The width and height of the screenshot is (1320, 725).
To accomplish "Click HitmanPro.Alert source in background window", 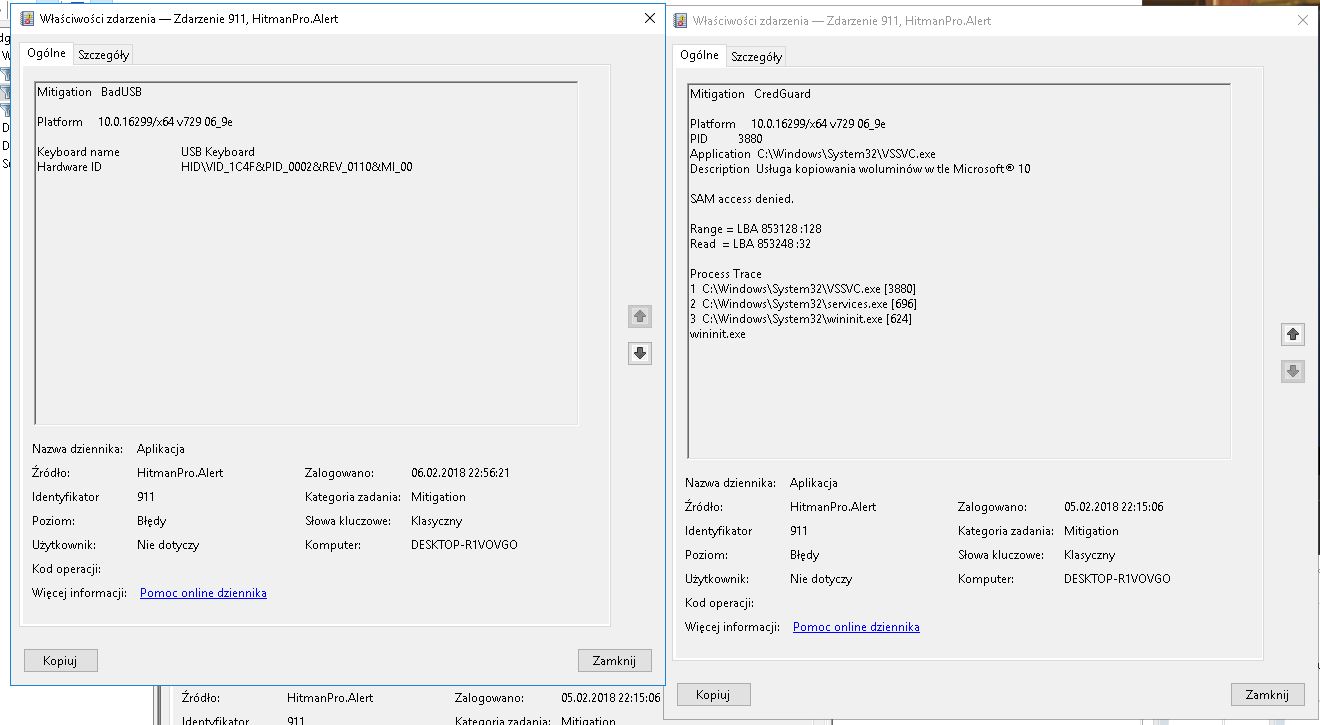I will (330, 698).
